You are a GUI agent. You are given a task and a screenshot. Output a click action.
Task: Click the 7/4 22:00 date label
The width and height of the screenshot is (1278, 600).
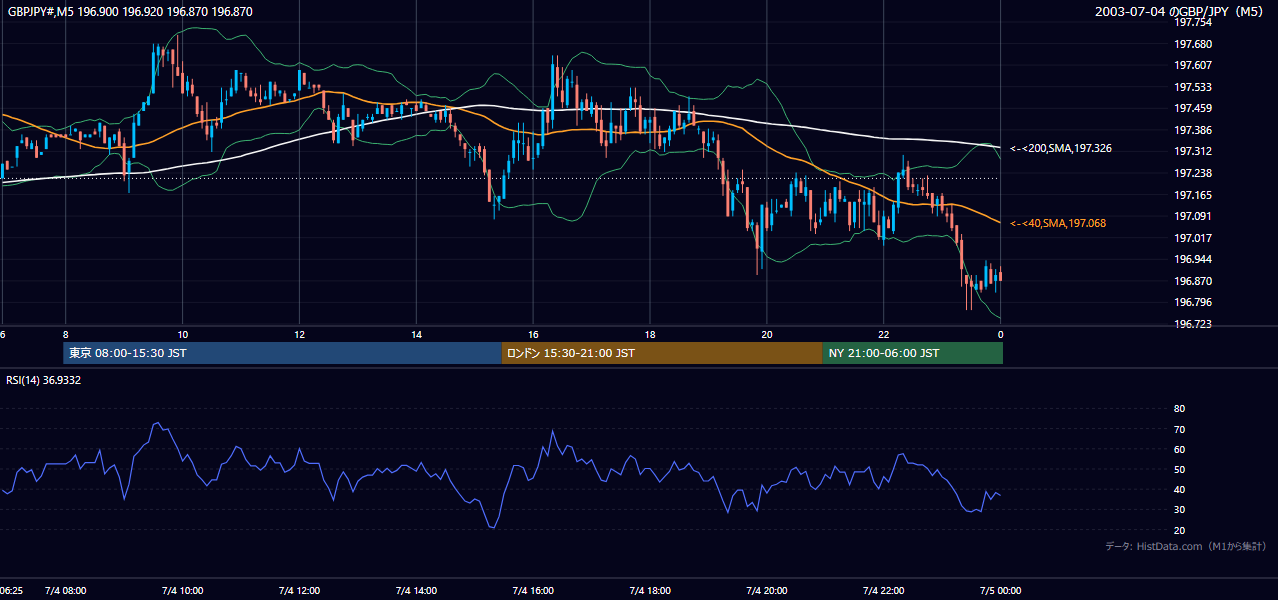point(884,591)
